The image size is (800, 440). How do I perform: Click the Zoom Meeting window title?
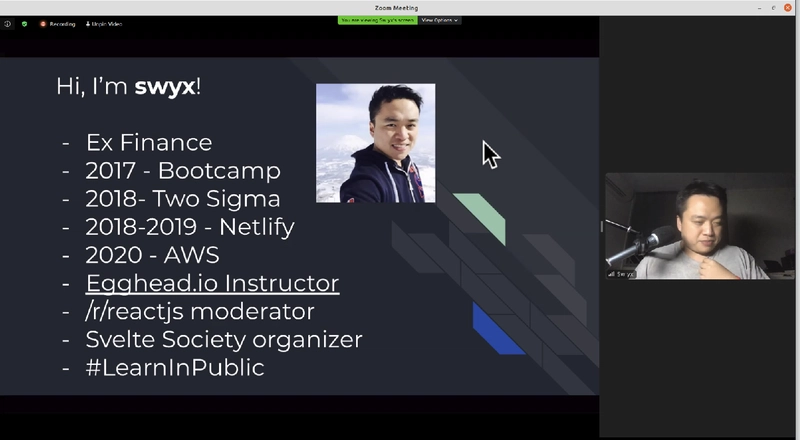pyautogui.click(x=400, y=7)
